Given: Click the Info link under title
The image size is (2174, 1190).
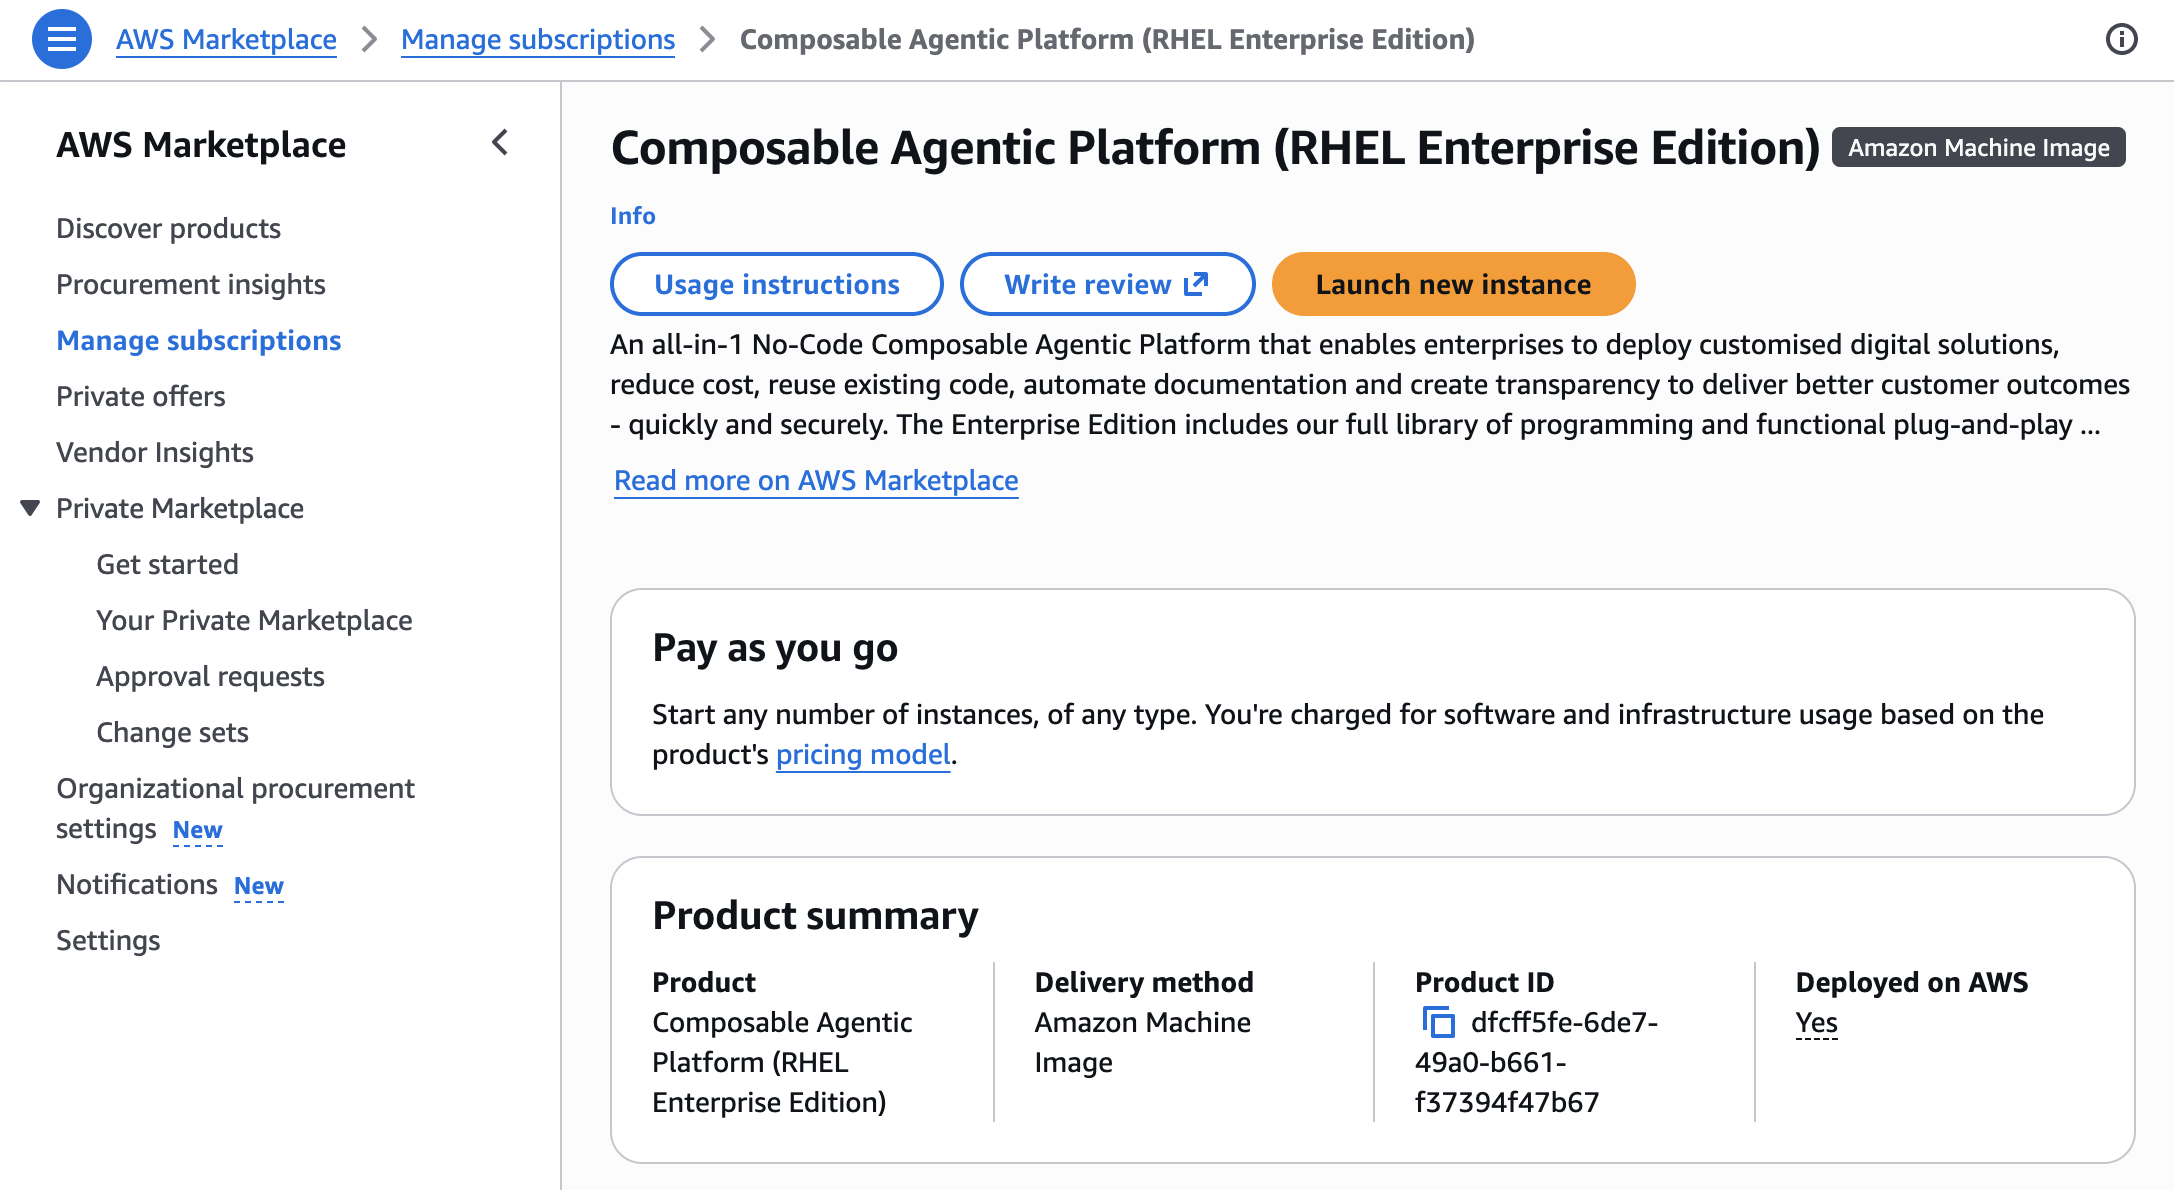Looking at the screenshot, I should (632, 216).
